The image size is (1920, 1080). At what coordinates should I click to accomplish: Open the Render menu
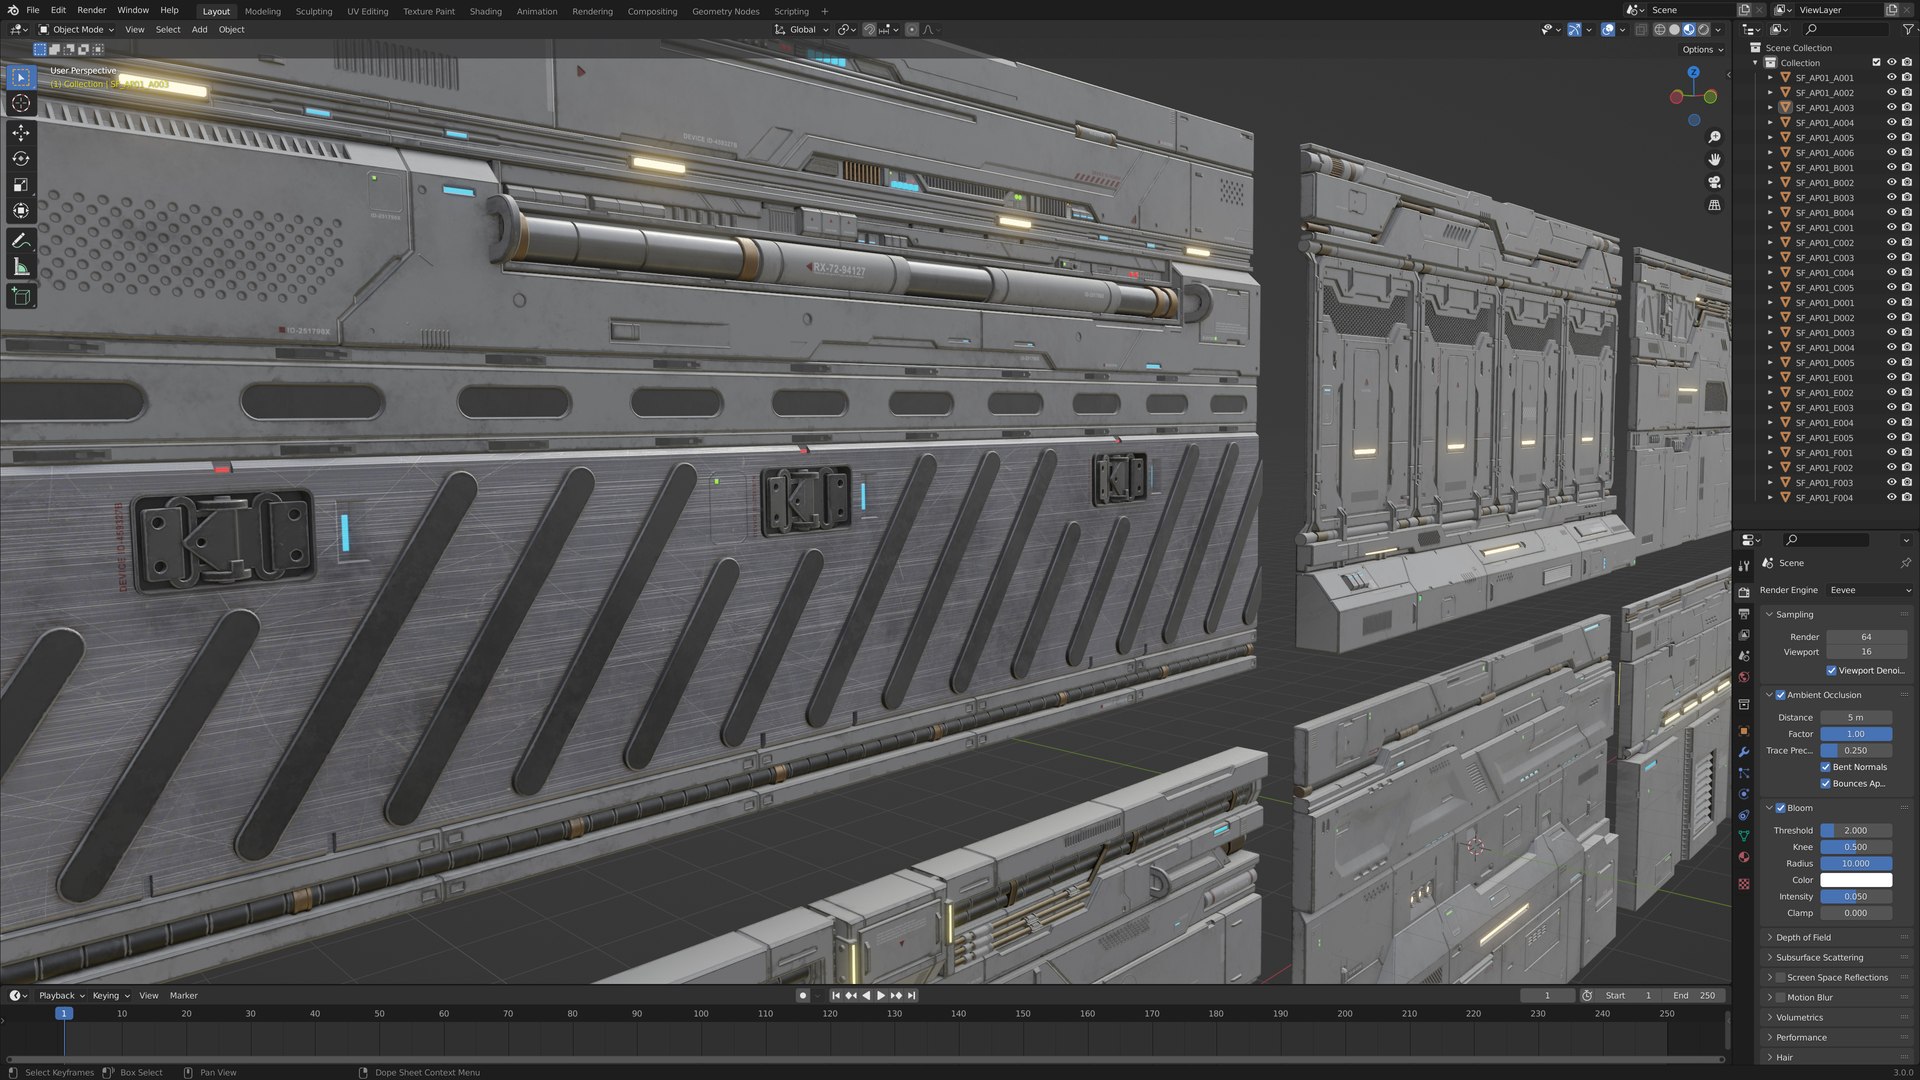91,10
